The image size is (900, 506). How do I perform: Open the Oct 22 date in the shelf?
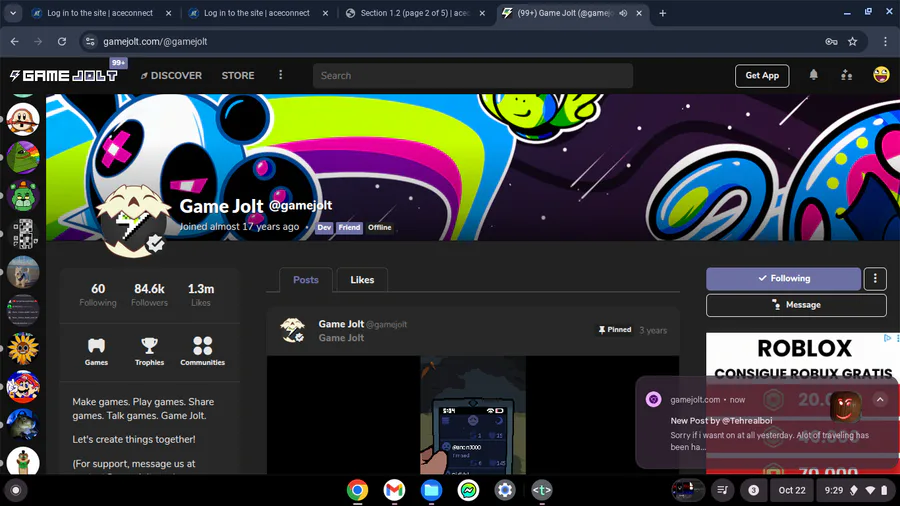[x=792, y=490]
